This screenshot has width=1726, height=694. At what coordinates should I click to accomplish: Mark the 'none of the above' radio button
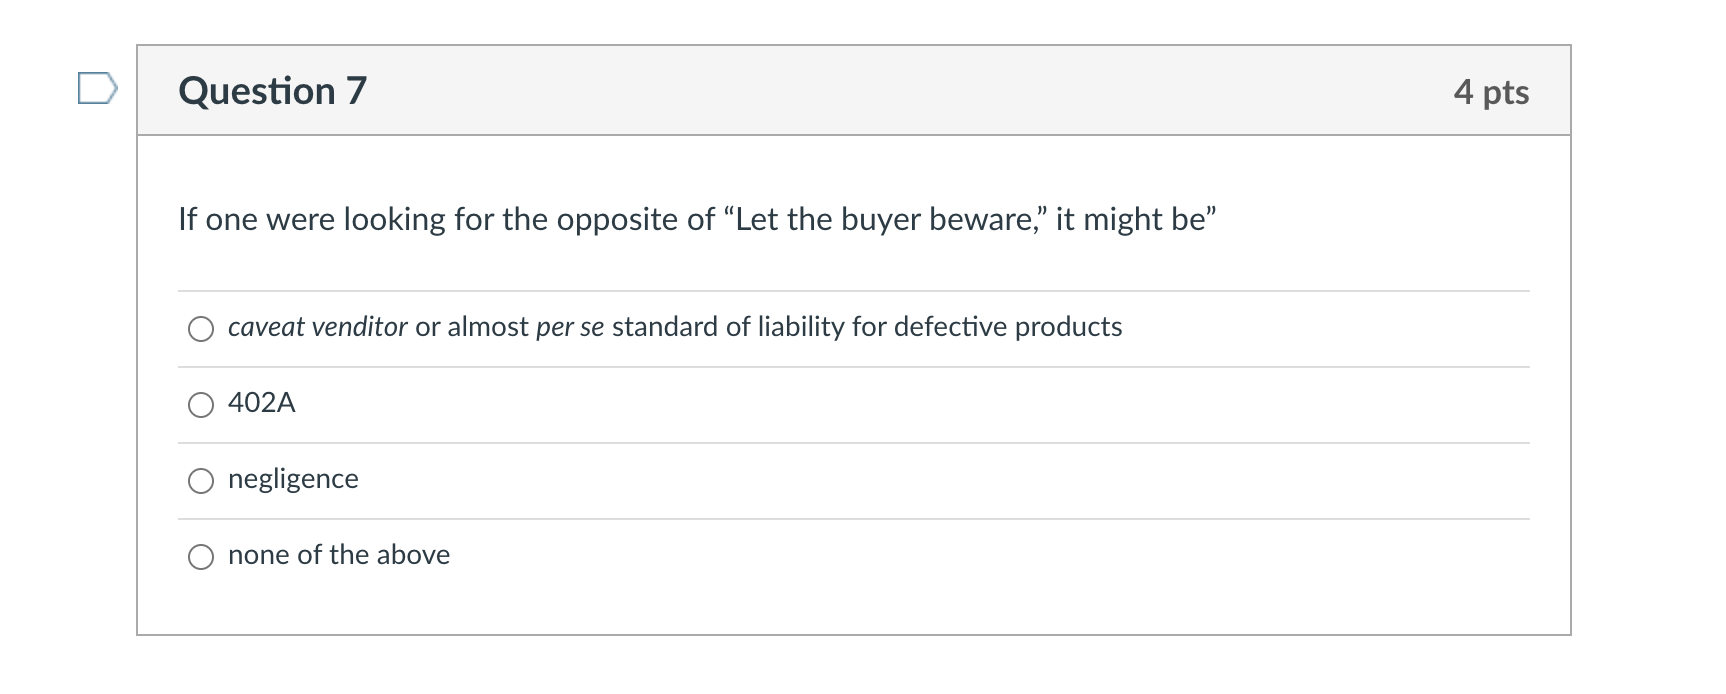[201, 557]
